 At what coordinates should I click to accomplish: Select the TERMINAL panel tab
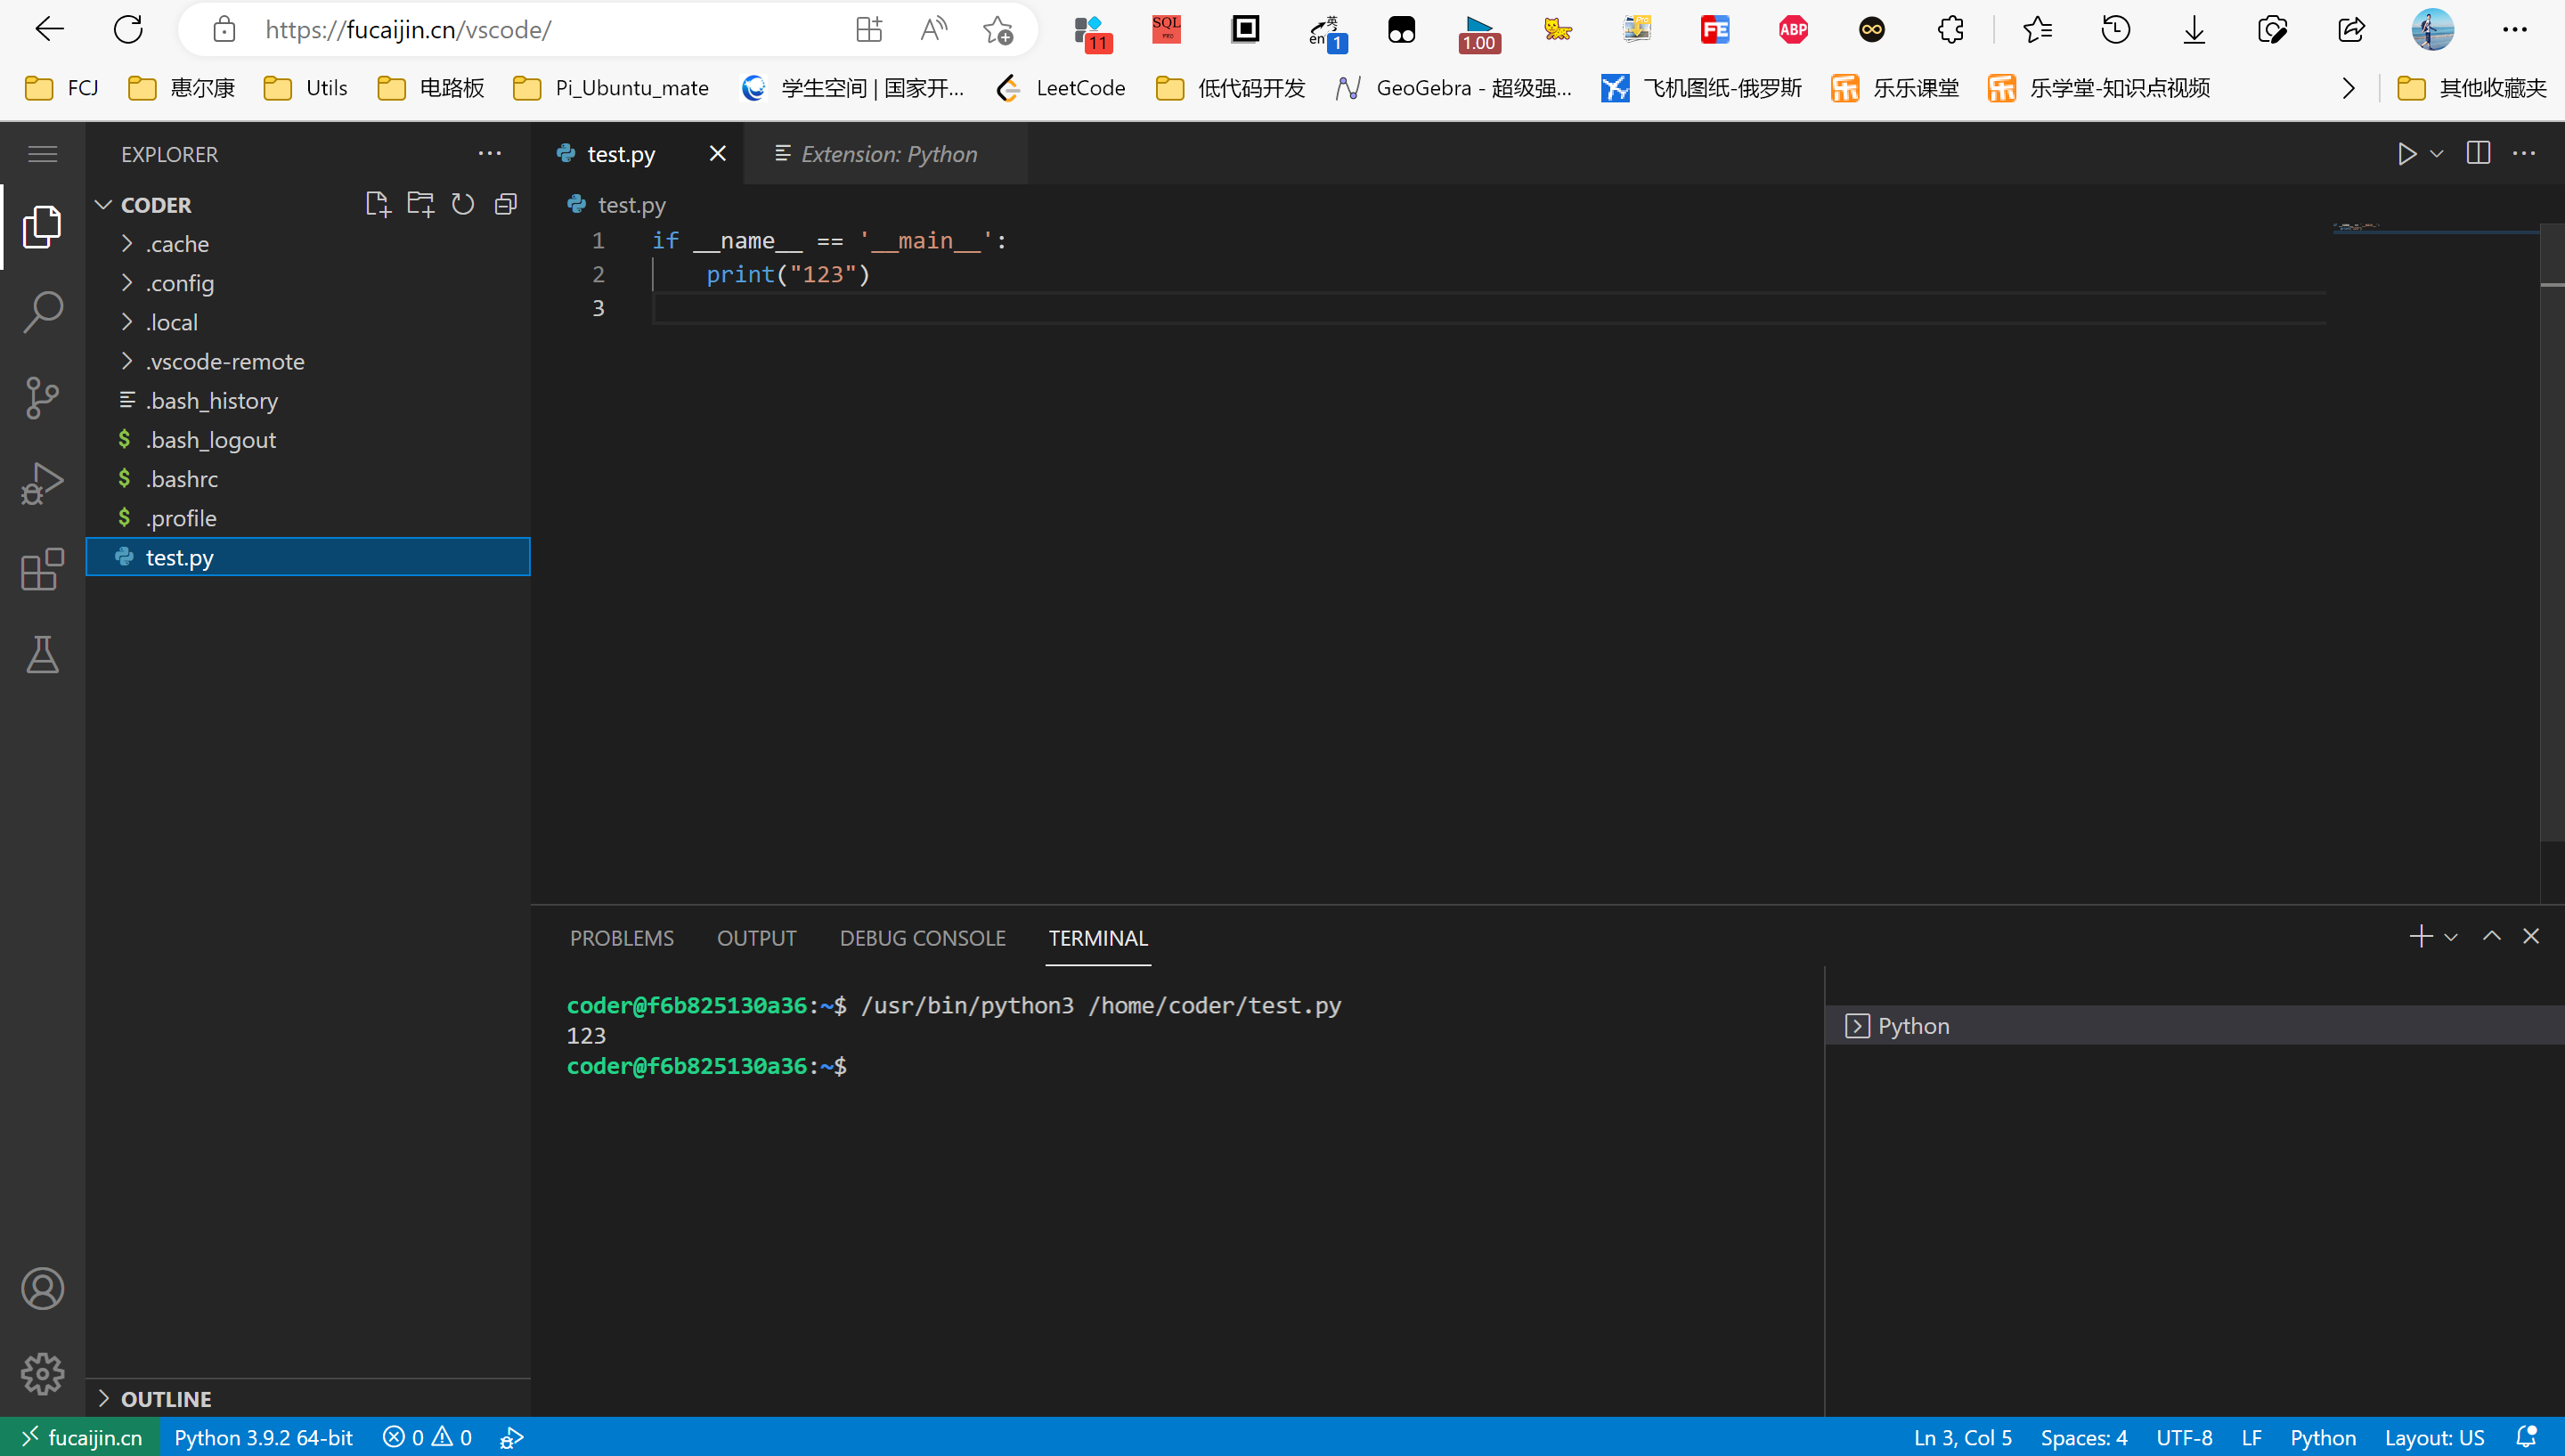click(x=1097, y=938)
